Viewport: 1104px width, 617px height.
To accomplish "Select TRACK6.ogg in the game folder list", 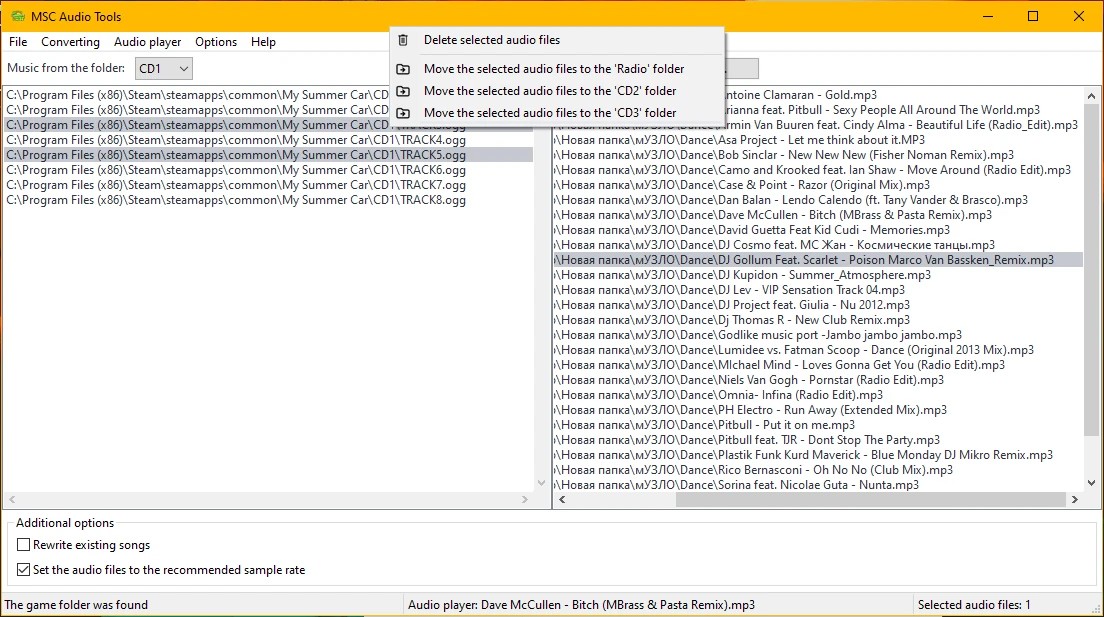I will [268, 170].
